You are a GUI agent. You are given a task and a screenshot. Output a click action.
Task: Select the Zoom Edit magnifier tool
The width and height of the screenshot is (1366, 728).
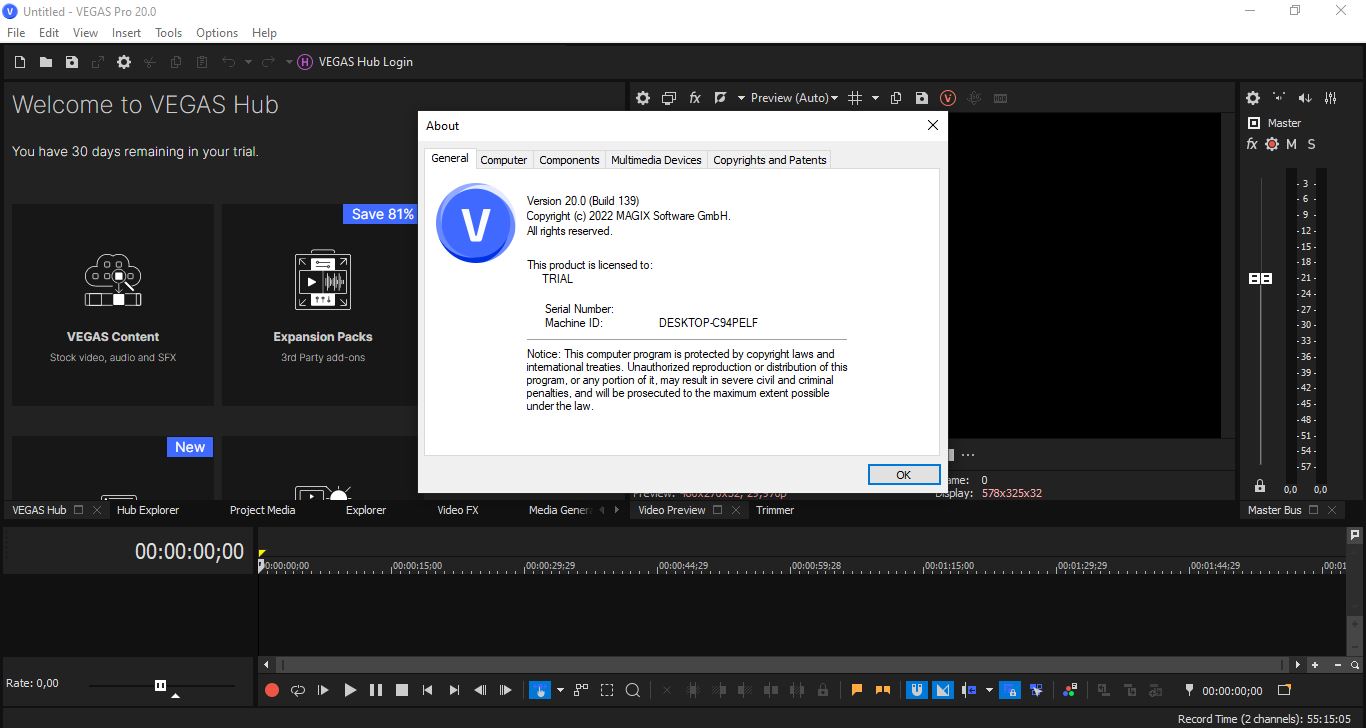(x=633, y=690)
